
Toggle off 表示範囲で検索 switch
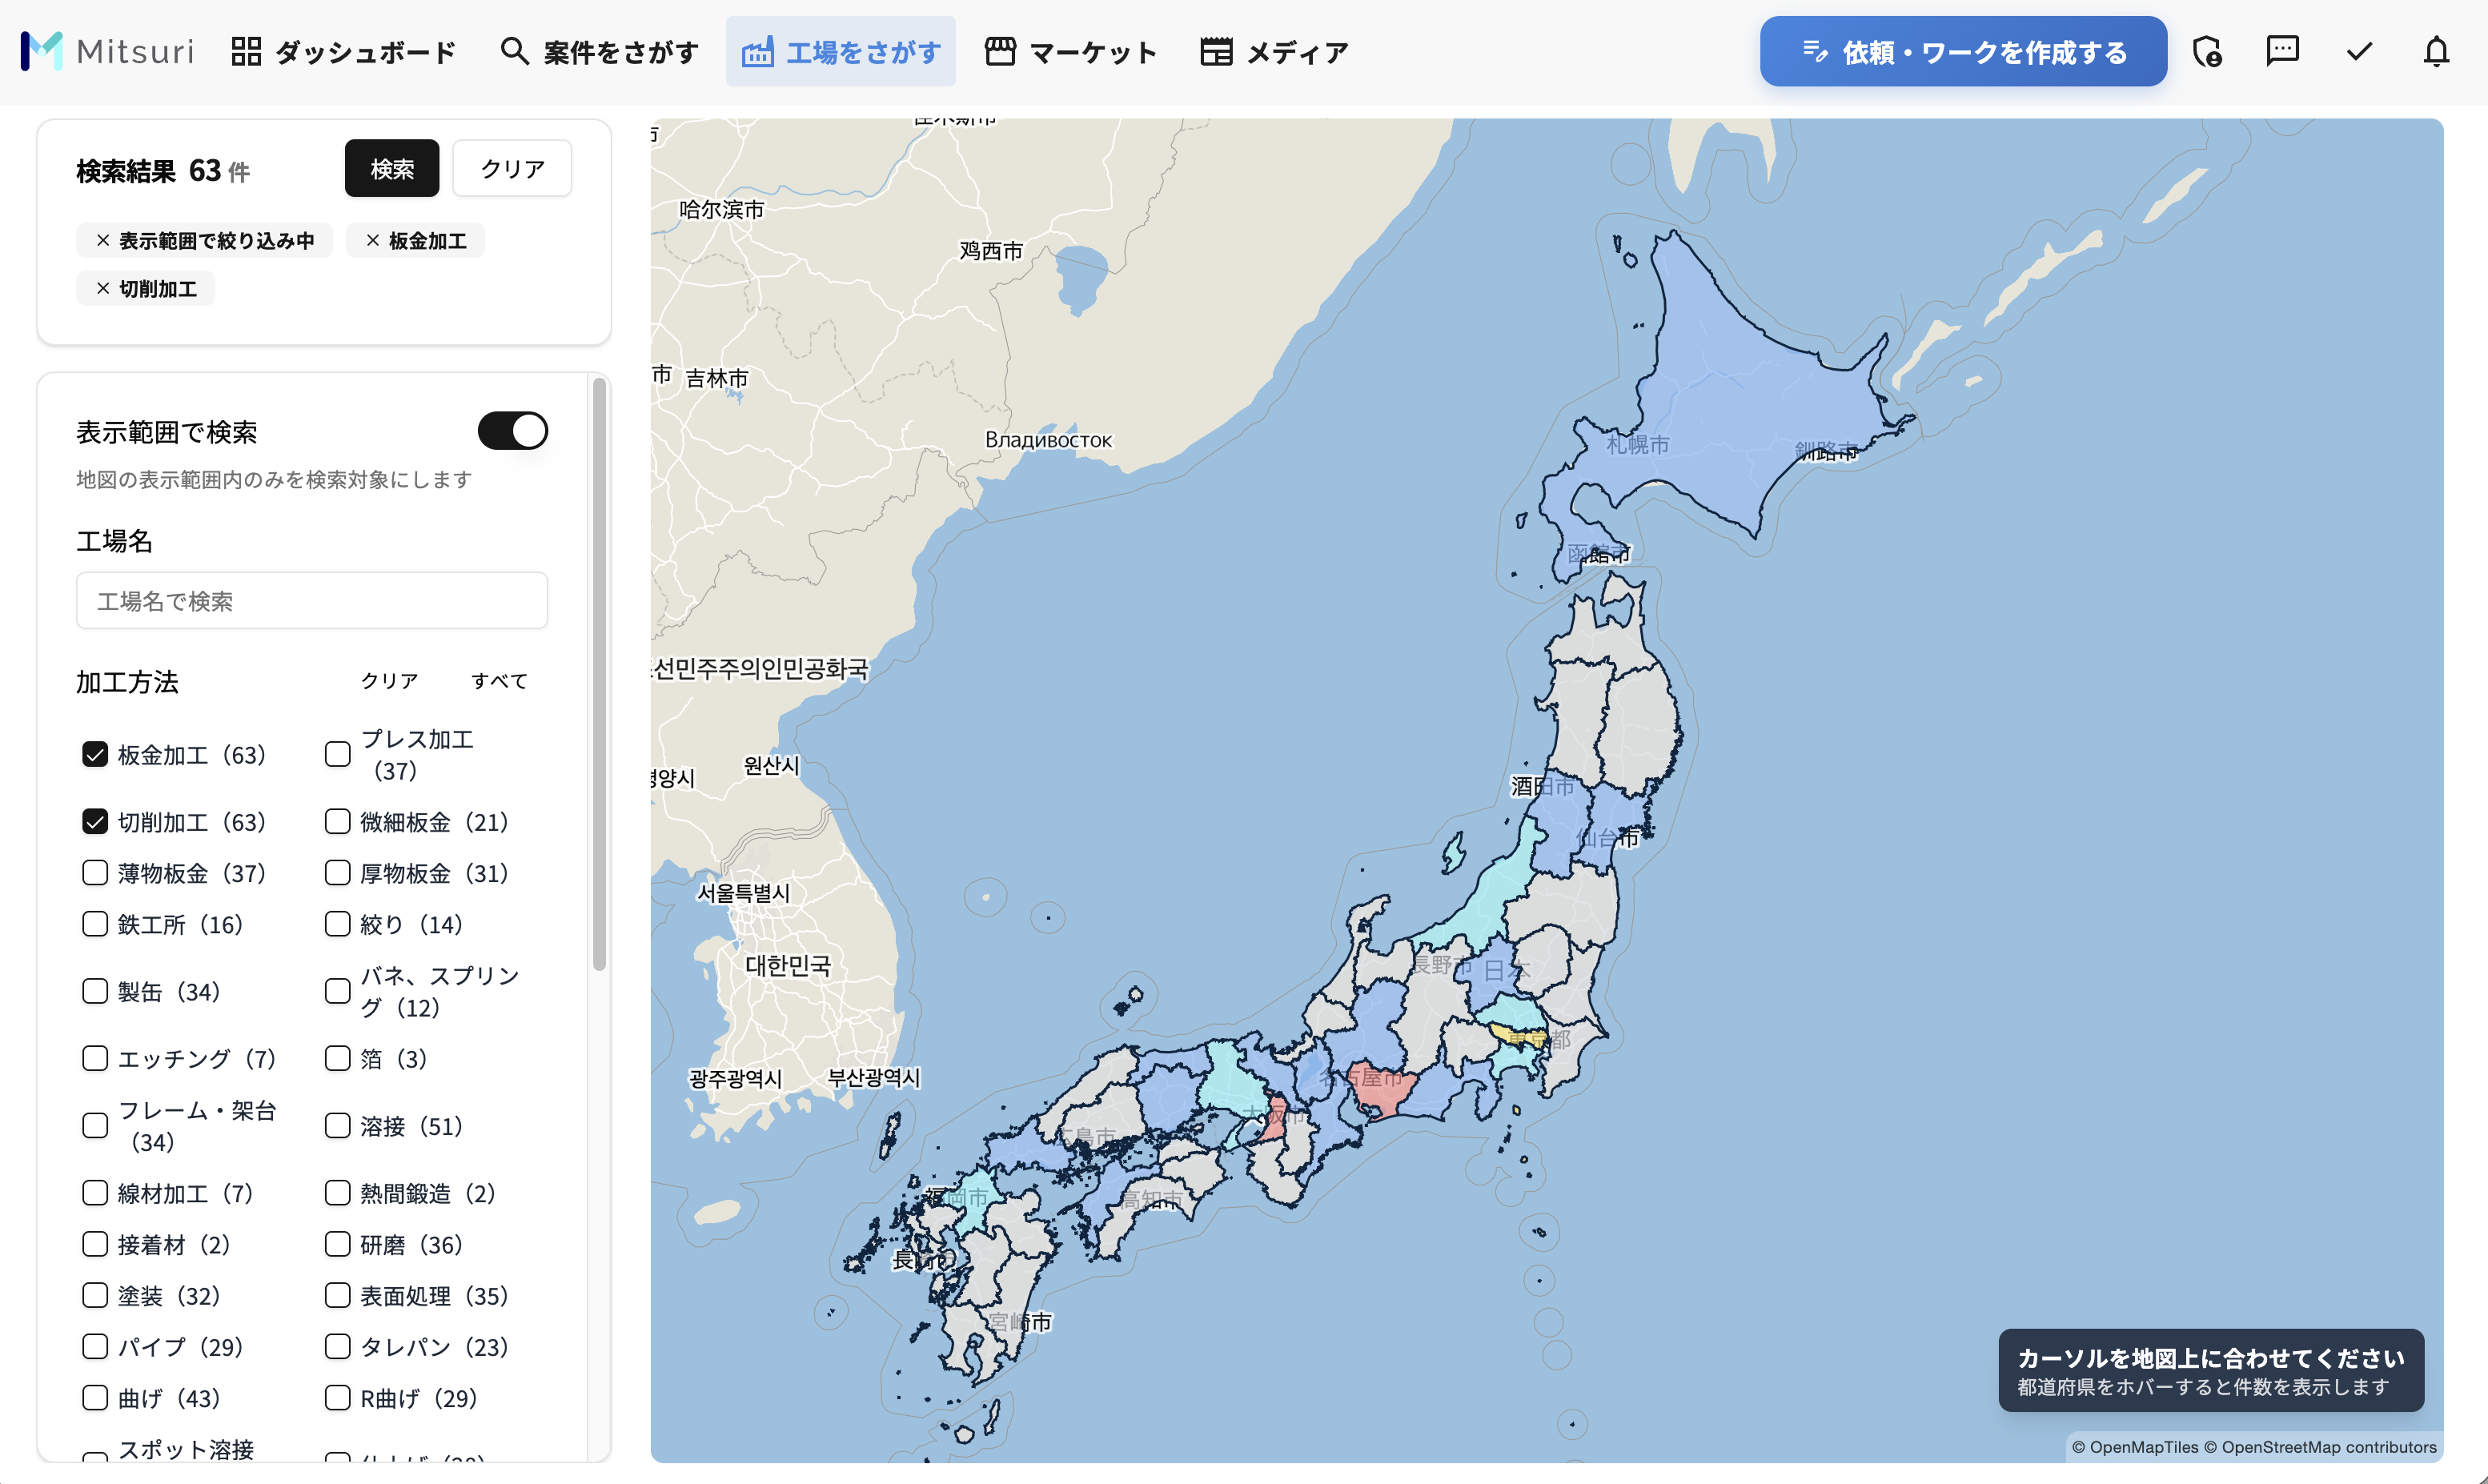point(512,431)
